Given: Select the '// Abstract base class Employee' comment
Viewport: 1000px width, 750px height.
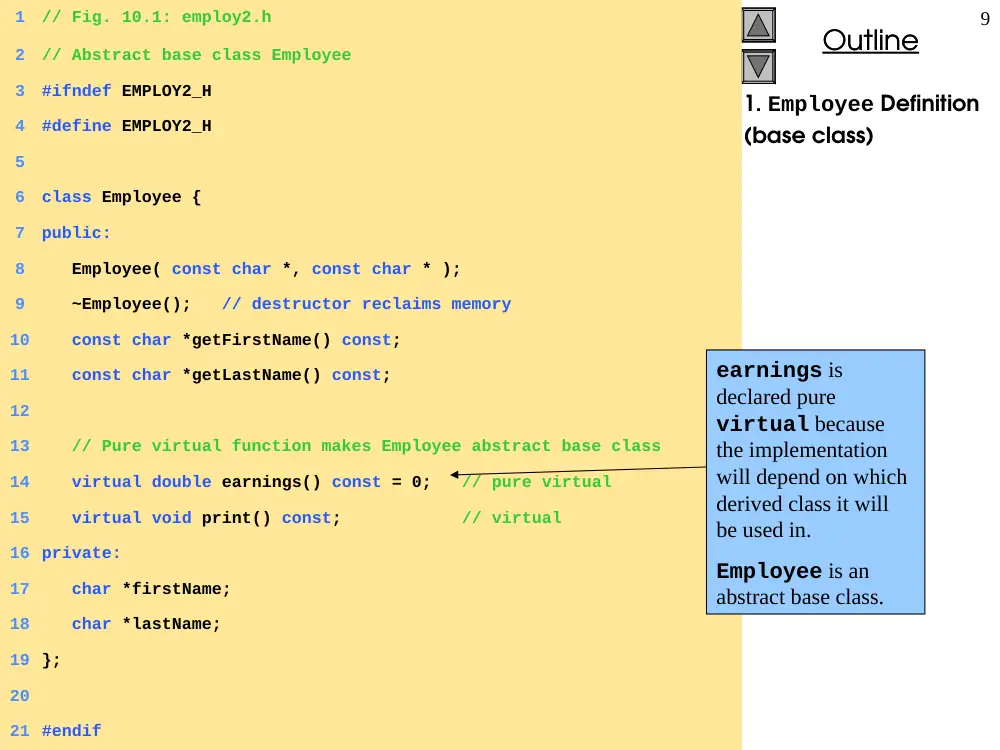Looking at the screenshot, I should (x=196, y=55).
